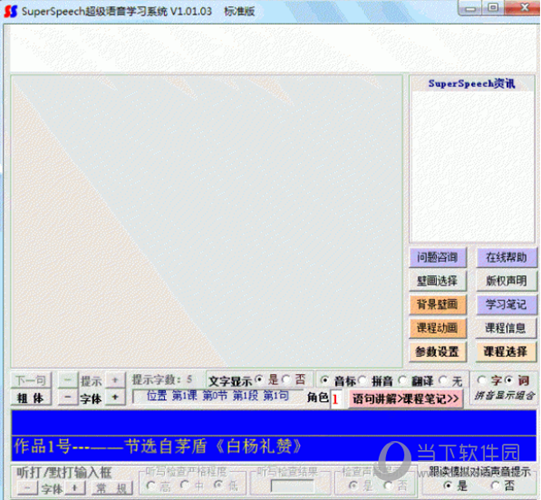The image size is (541, 500).
Task: Click the 常规 normal button
Action: pyautogui.click(x=112, y=488)
